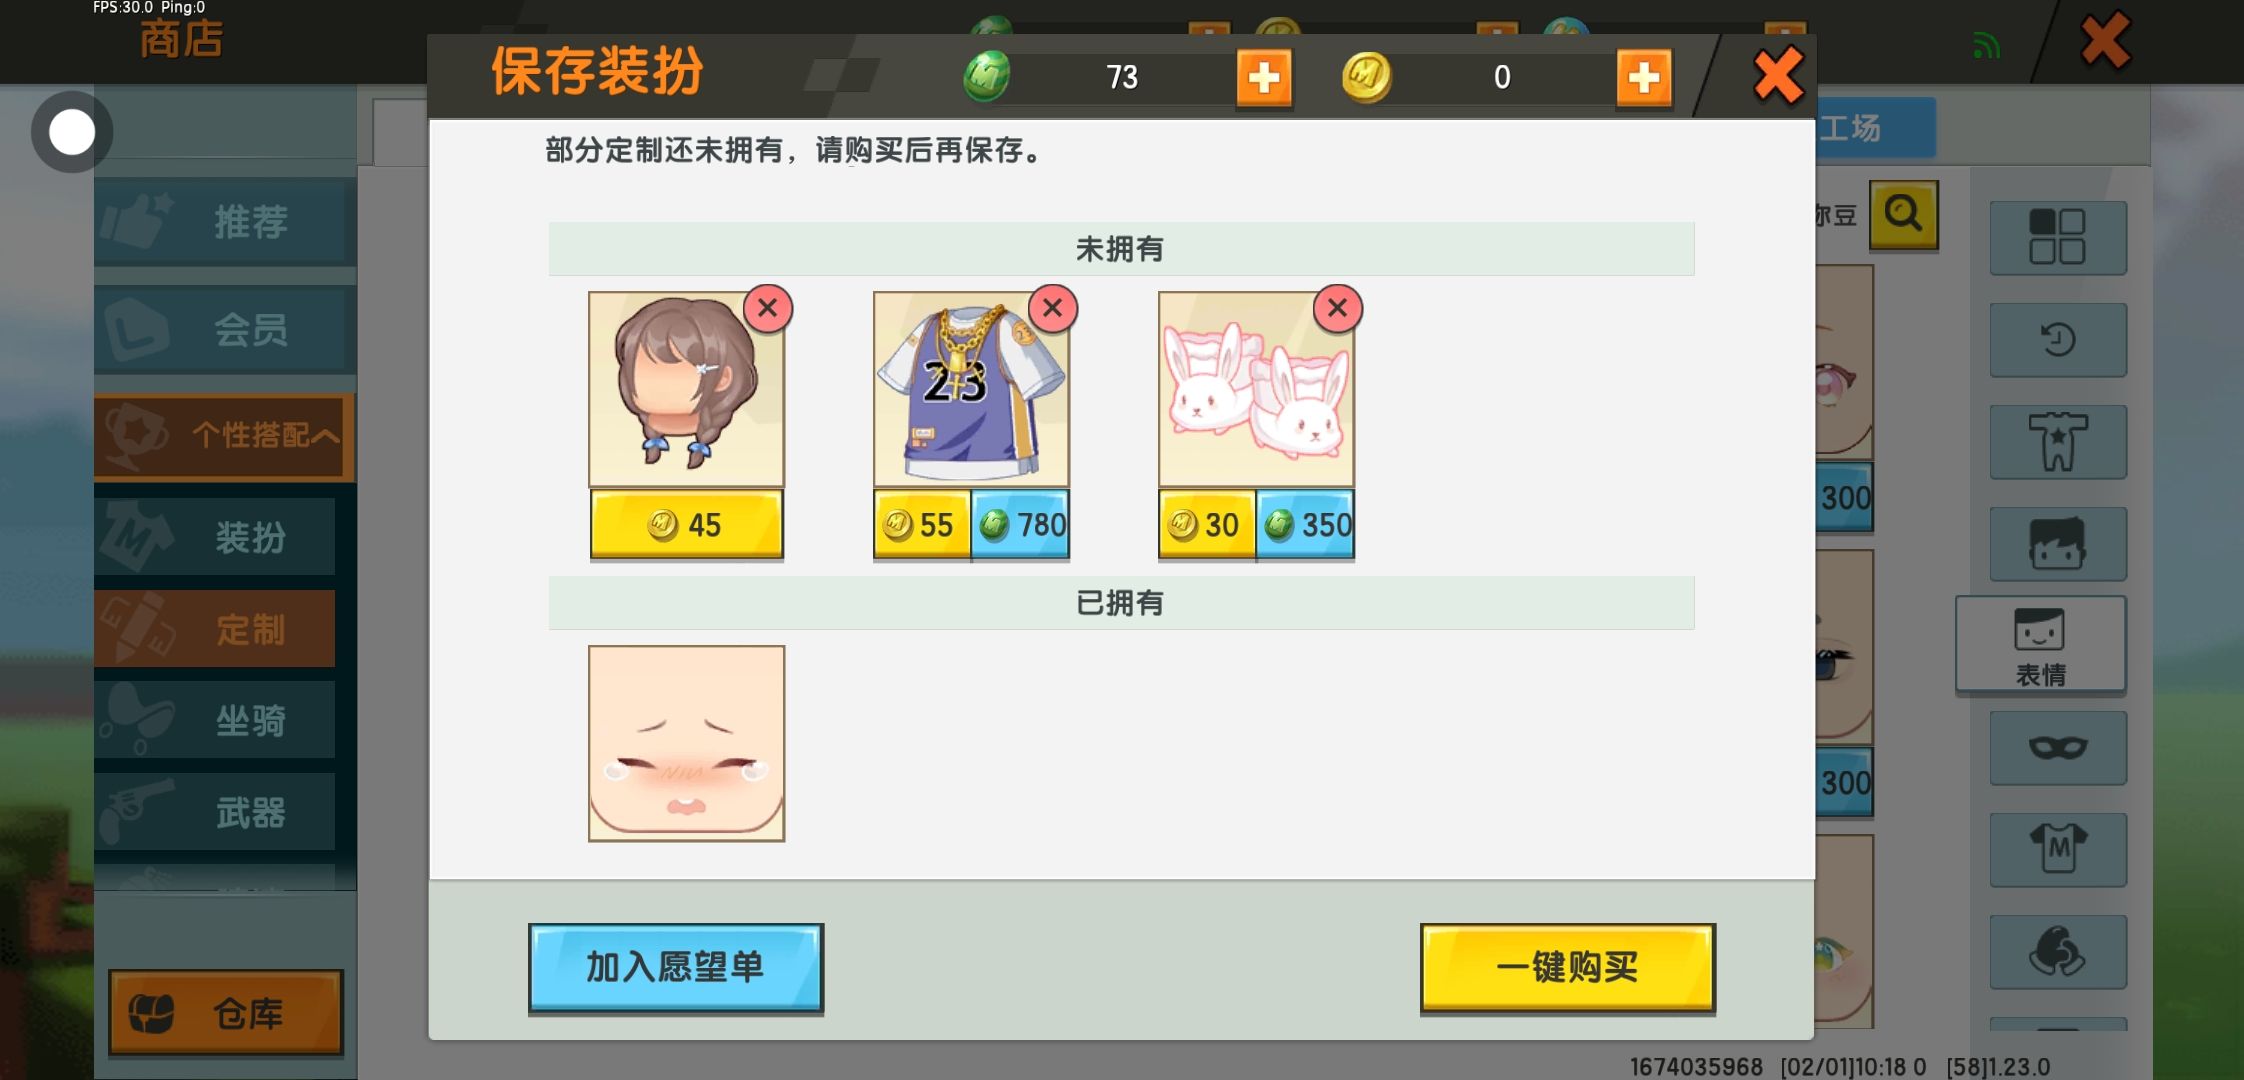Image resolution: width=2244 pixels, height=1080 pixels.
Task: Remove the bunny slippers from unowned list
Action: [1337, 308]
